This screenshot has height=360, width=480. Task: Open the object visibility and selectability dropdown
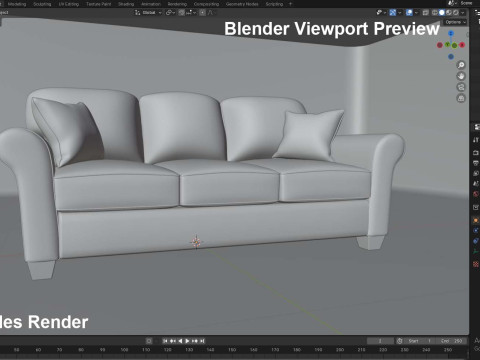coord(381,13)
